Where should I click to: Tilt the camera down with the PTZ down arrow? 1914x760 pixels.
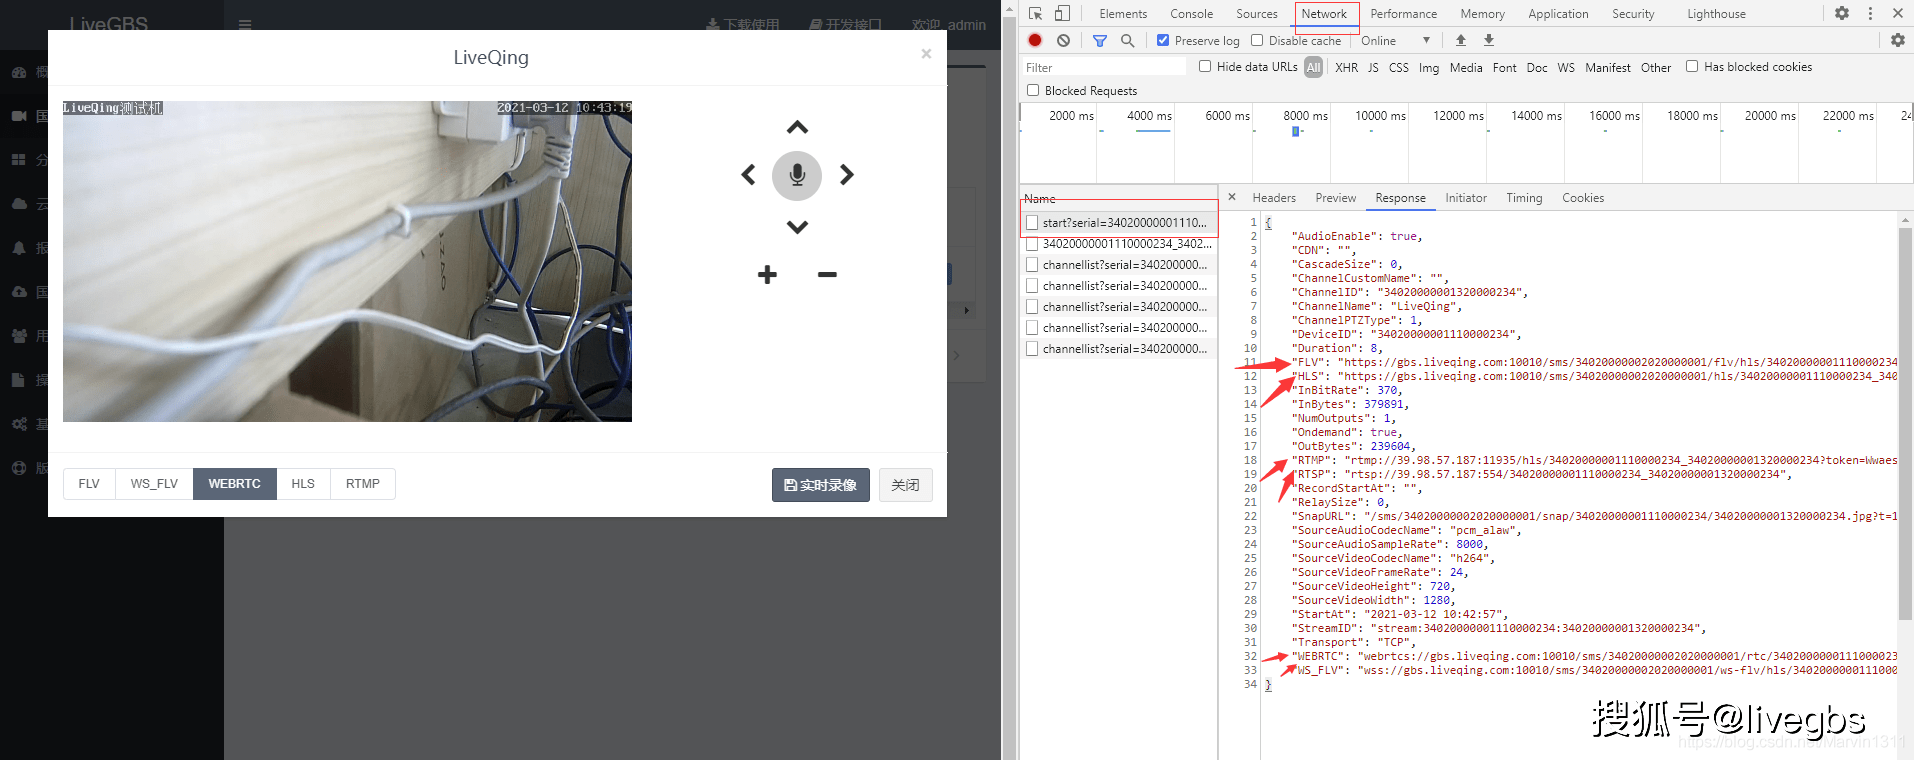[x=797, y=227]
